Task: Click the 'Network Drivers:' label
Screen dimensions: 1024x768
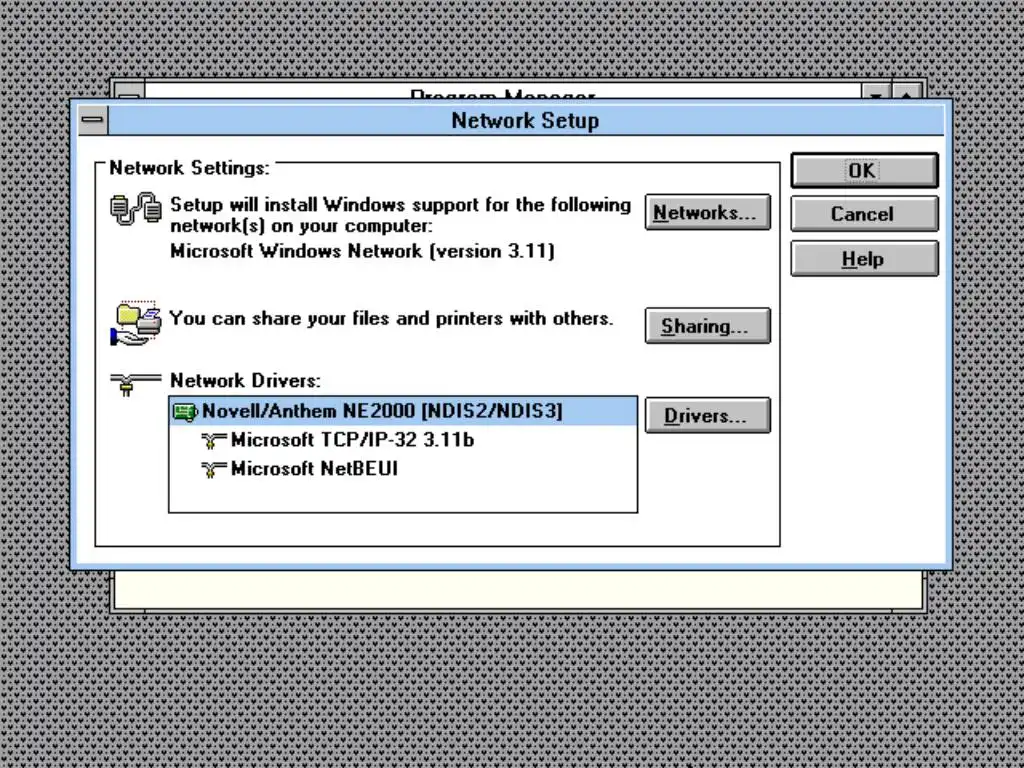Action: pyautogui.click(x=246, y=380)
